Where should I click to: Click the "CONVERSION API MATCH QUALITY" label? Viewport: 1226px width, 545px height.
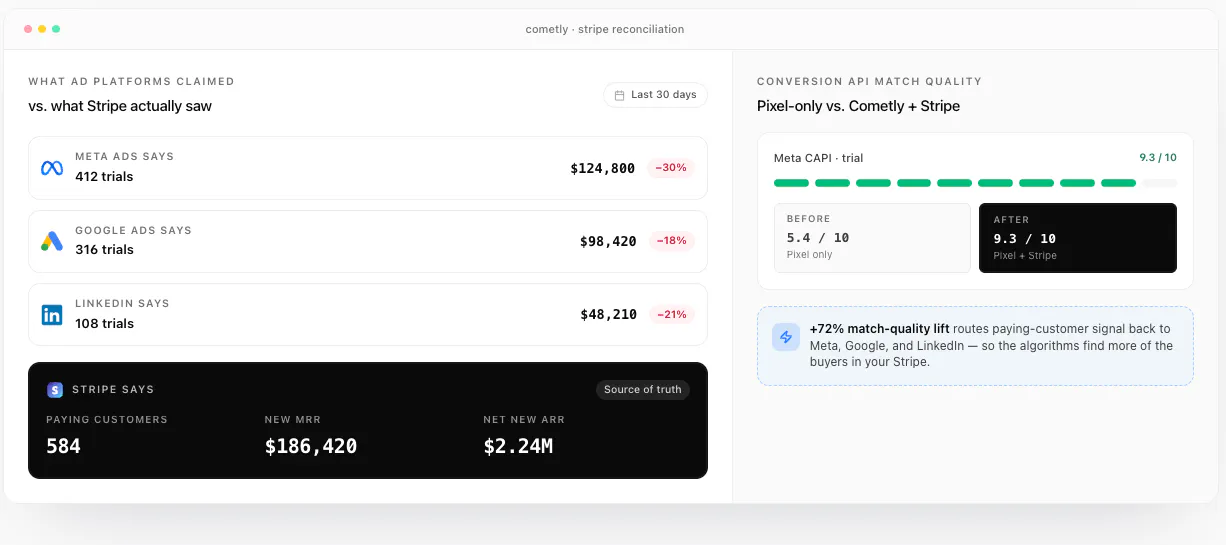[869, 82]
